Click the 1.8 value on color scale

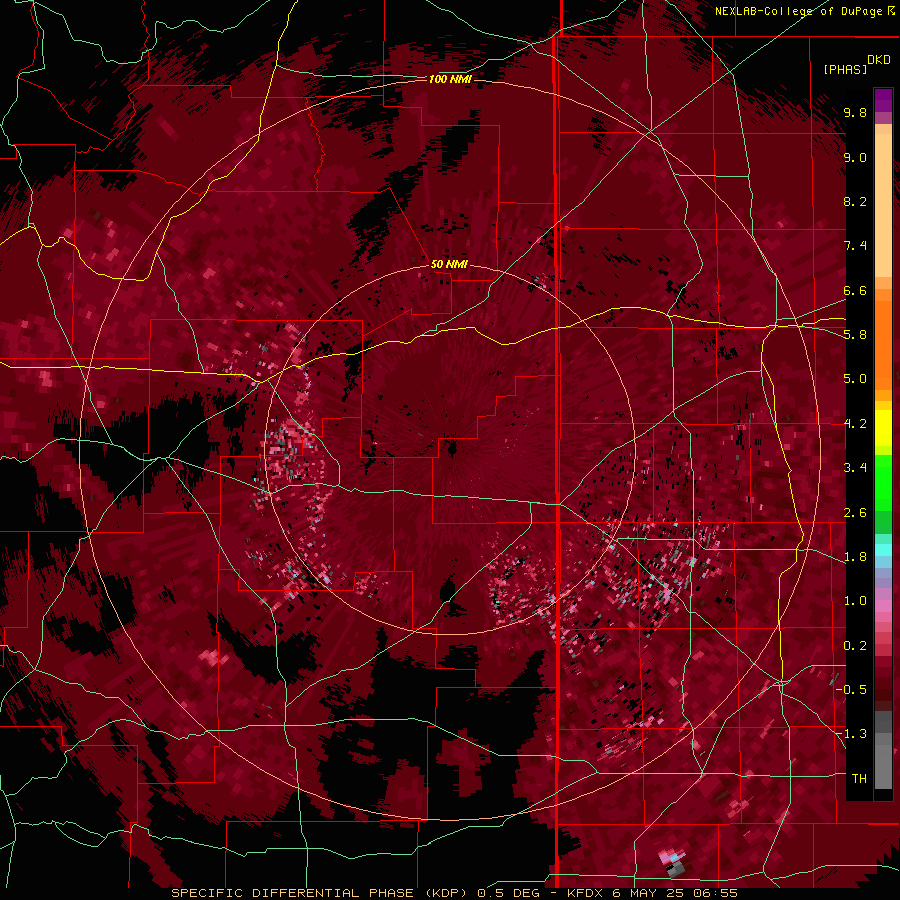point(855,557)
